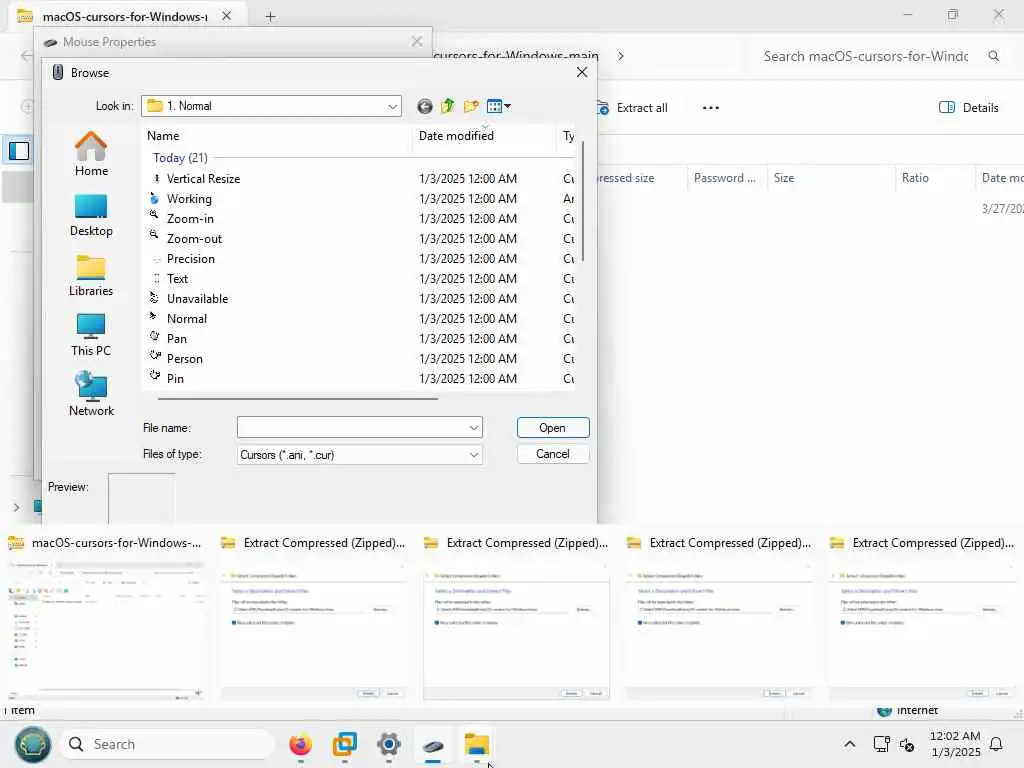Add a new tab in File Explorer
Viewport: 1024px width, 768px height.
(270, 17)
